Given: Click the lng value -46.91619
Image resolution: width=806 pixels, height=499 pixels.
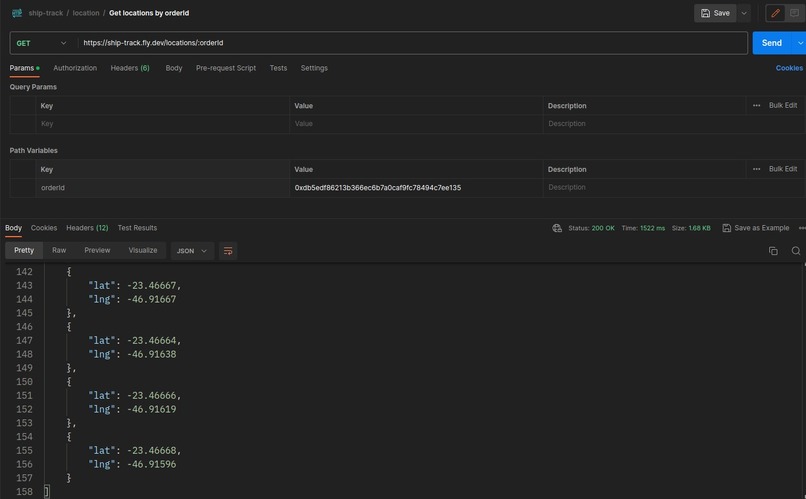Looking at the screenshot, I should pyautogui.click(x=152, y=409).
